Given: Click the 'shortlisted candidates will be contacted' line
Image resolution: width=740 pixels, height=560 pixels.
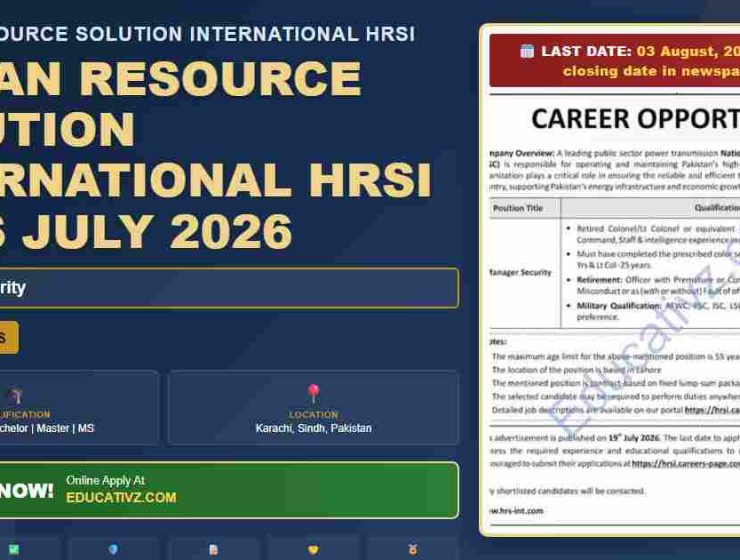Looking at the screenshot, I should click(570, 491).
